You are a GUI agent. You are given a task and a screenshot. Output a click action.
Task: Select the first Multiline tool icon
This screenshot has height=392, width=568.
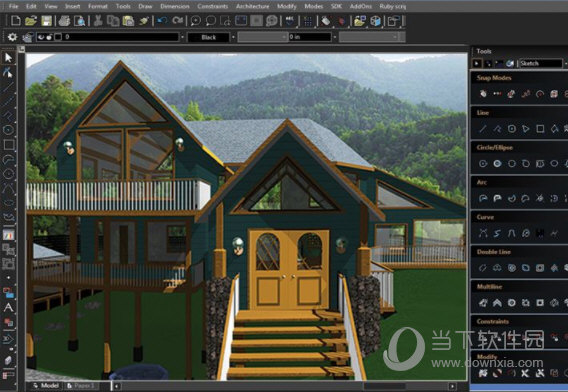point(483,303)
